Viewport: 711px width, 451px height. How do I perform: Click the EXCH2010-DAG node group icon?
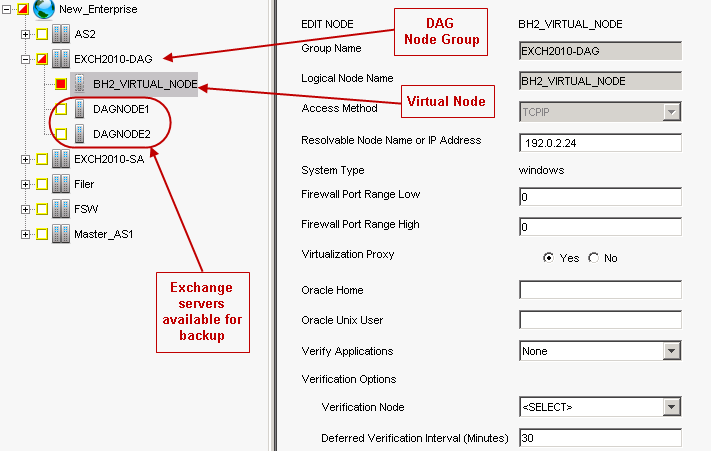click(61, 60)
